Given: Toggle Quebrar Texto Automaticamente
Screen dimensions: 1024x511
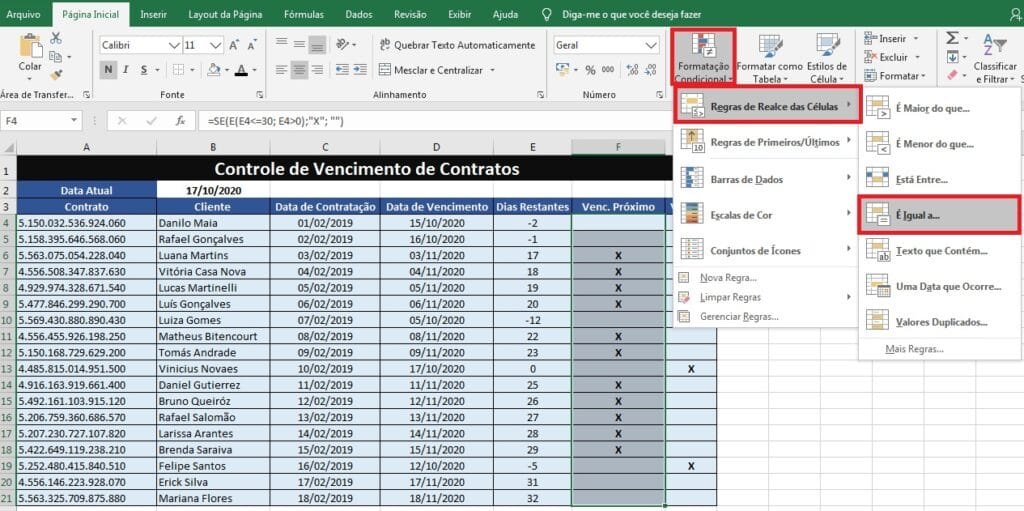Looking at the screenshot, I should click(456, 45).
